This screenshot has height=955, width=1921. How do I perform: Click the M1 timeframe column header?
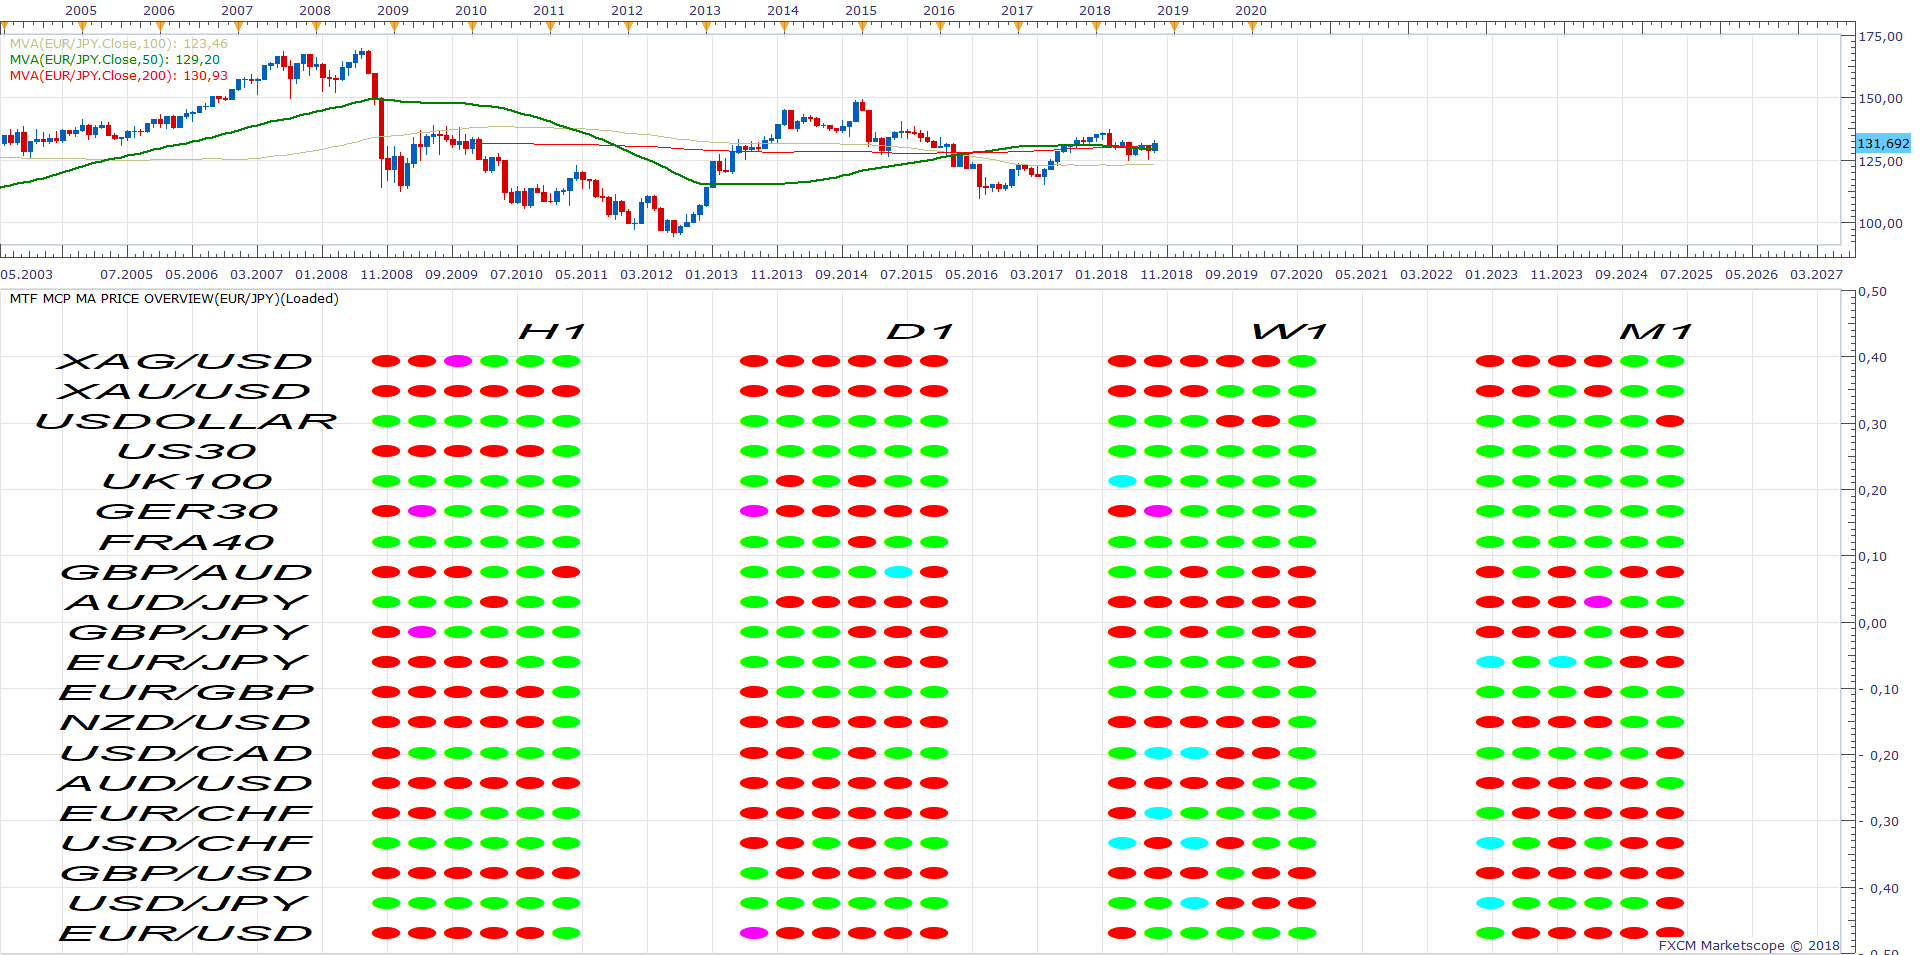click(x=1656, y=332)
